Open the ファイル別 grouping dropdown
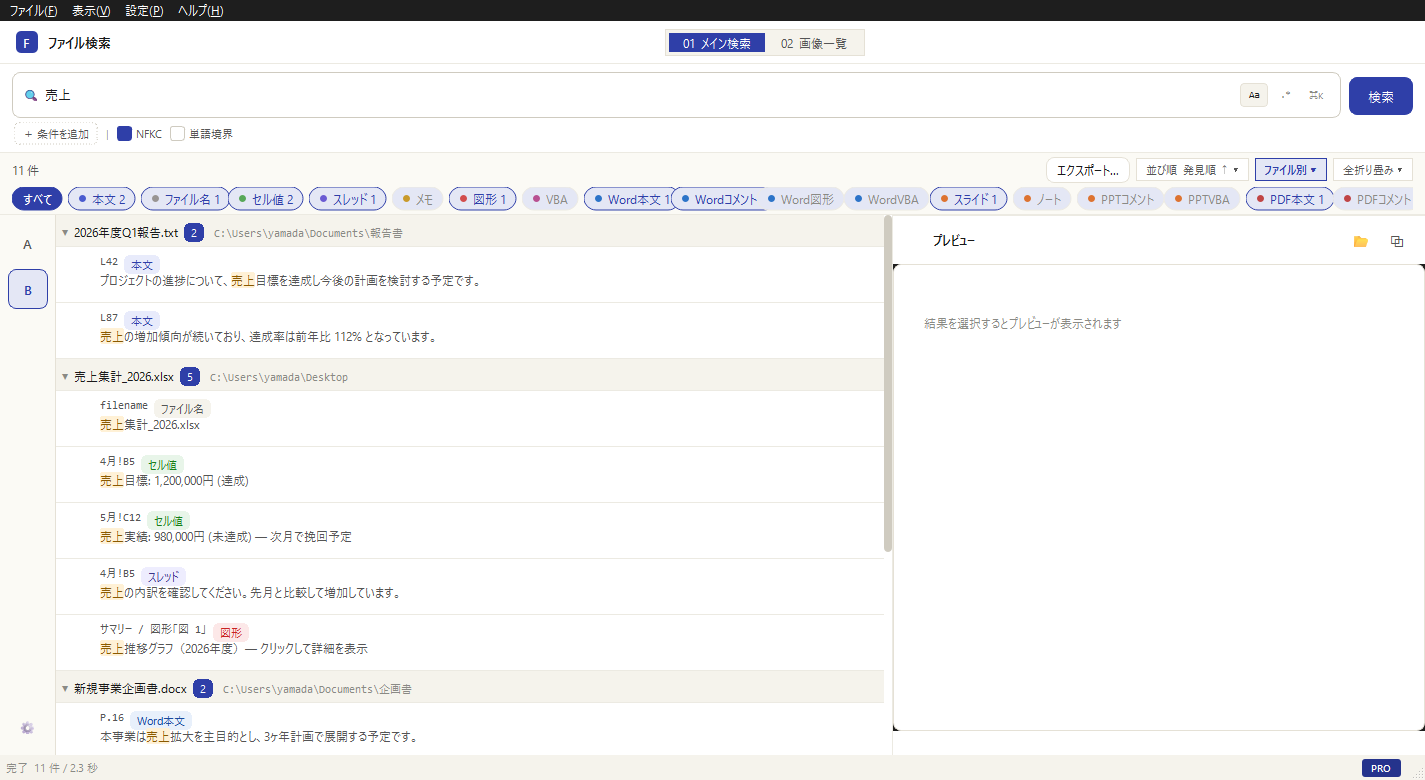This screenshot has height=780, width=1425. coord(1291,170)
